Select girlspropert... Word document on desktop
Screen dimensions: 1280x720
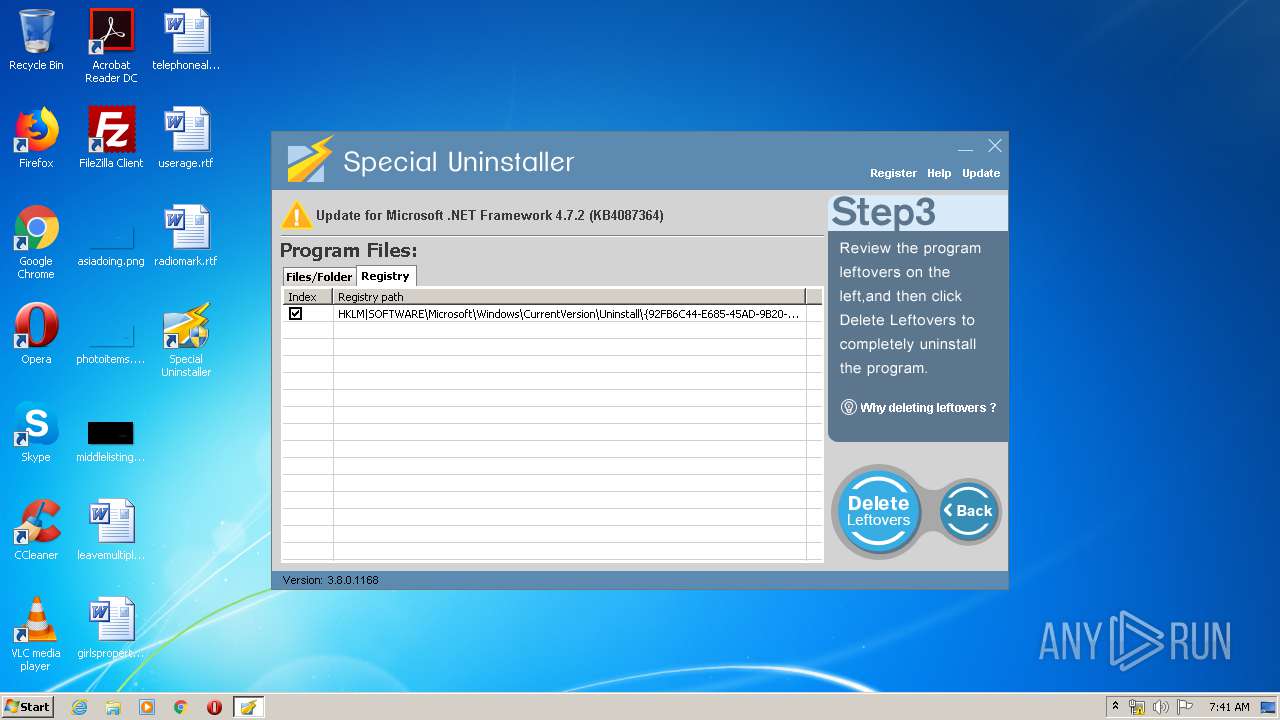(x=111, y=628)
